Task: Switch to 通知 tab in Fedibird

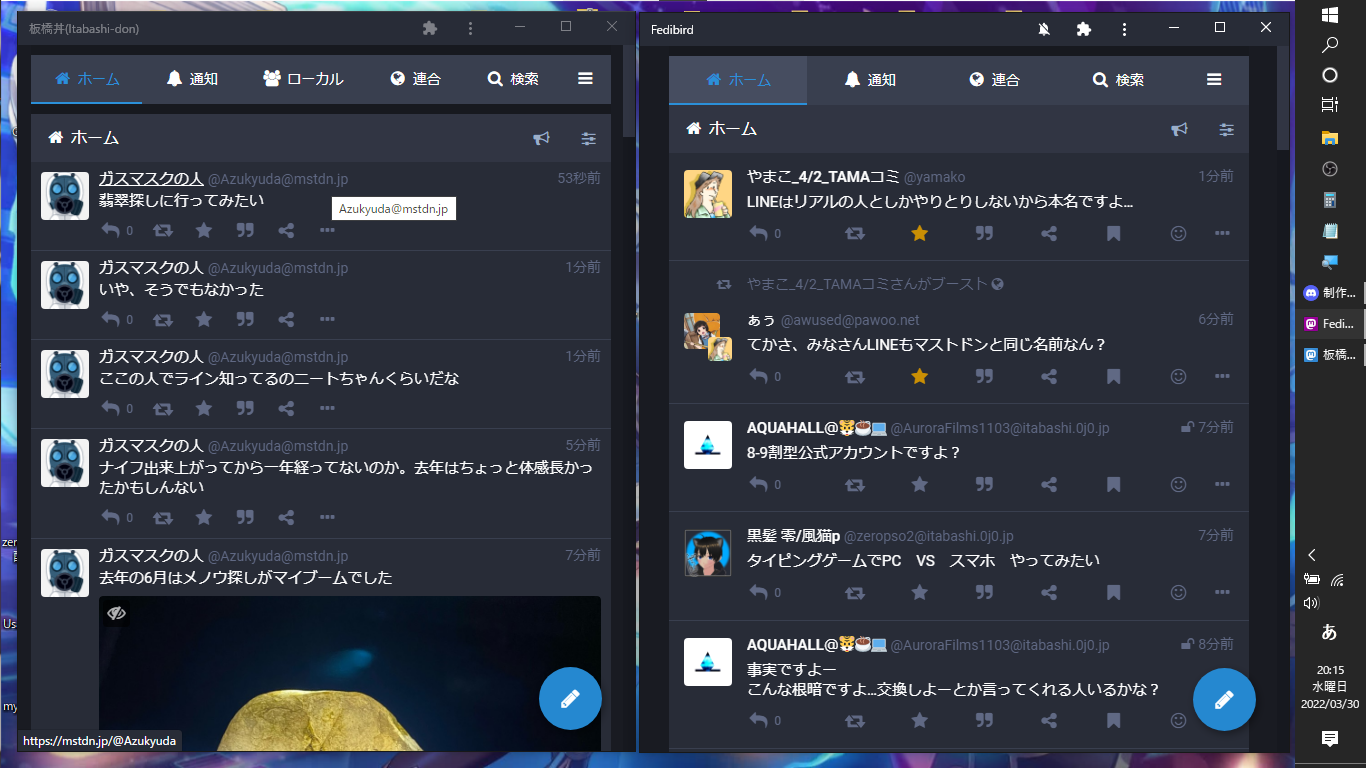Action: [x=870, y=80]
